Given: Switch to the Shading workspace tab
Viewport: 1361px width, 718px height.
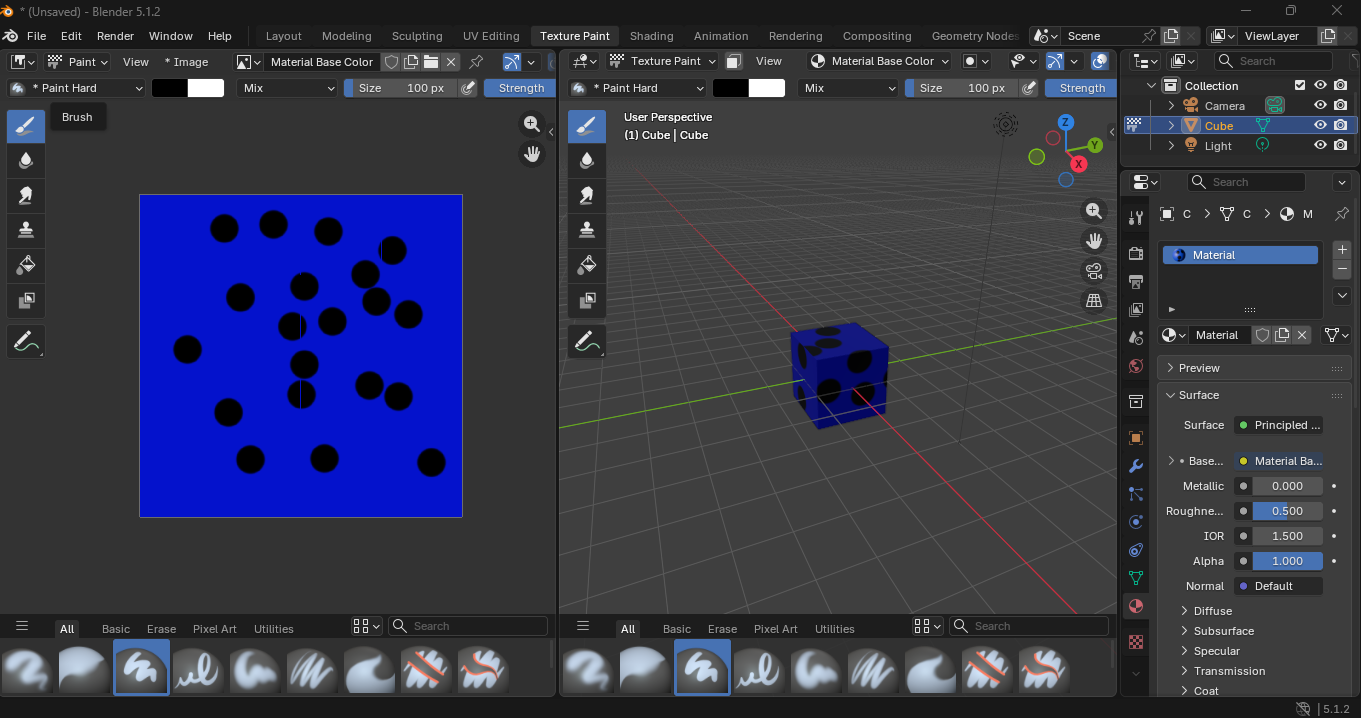Looking at the screenshot, I should click(651, 36).
